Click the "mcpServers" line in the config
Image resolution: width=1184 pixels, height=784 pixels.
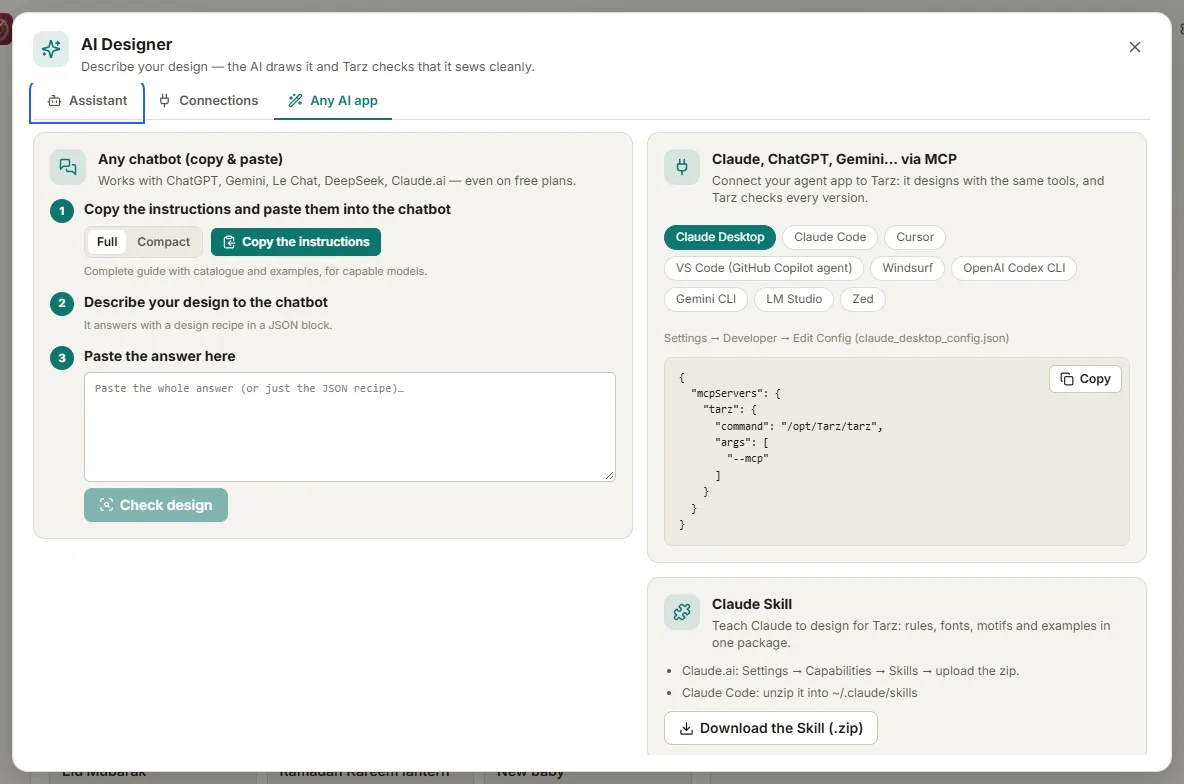click(x=735, y=394)
